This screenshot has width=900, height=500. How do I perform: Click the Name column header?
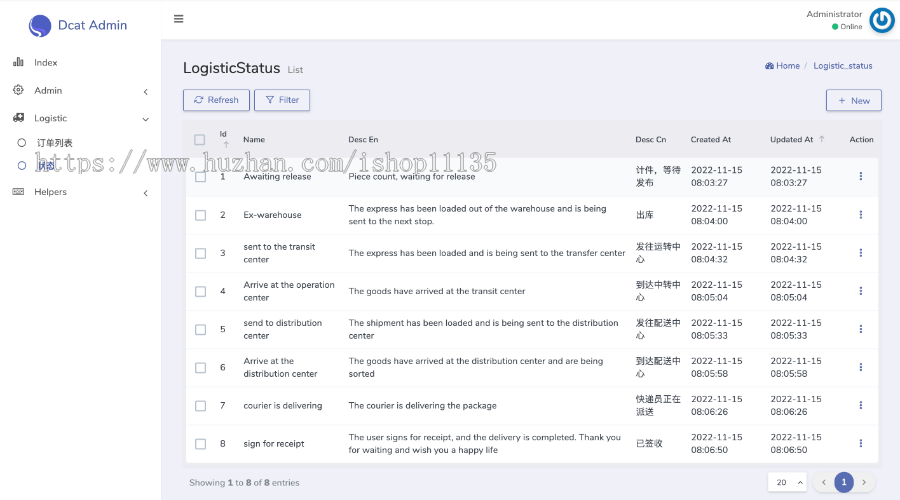pyautogui.click(x=254, y=139)
